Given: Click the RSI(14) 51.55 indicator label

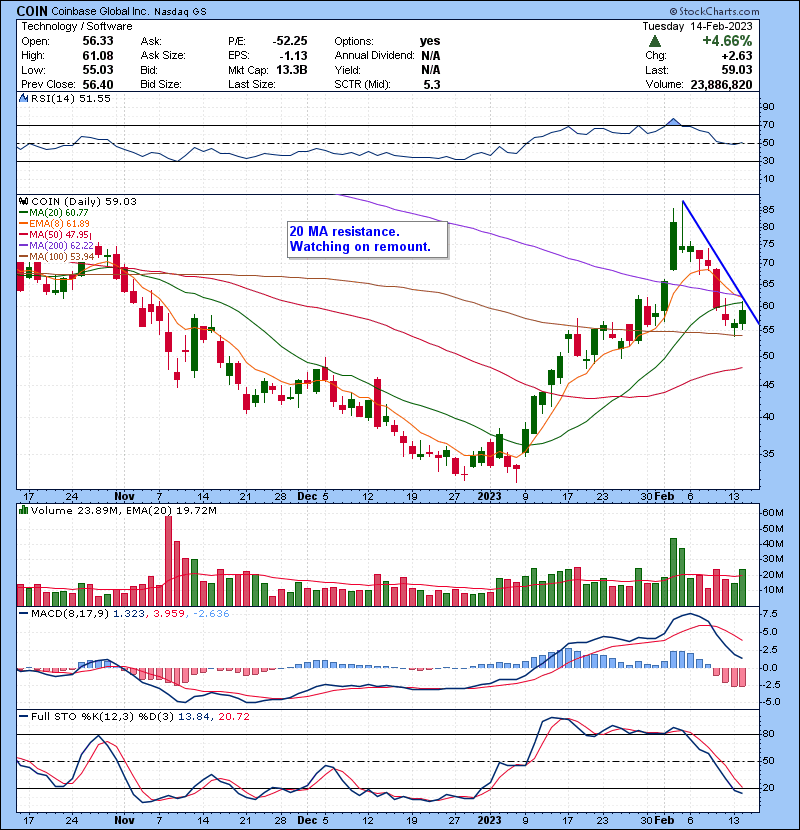Looking at the screenshot, I should point(71,98).
